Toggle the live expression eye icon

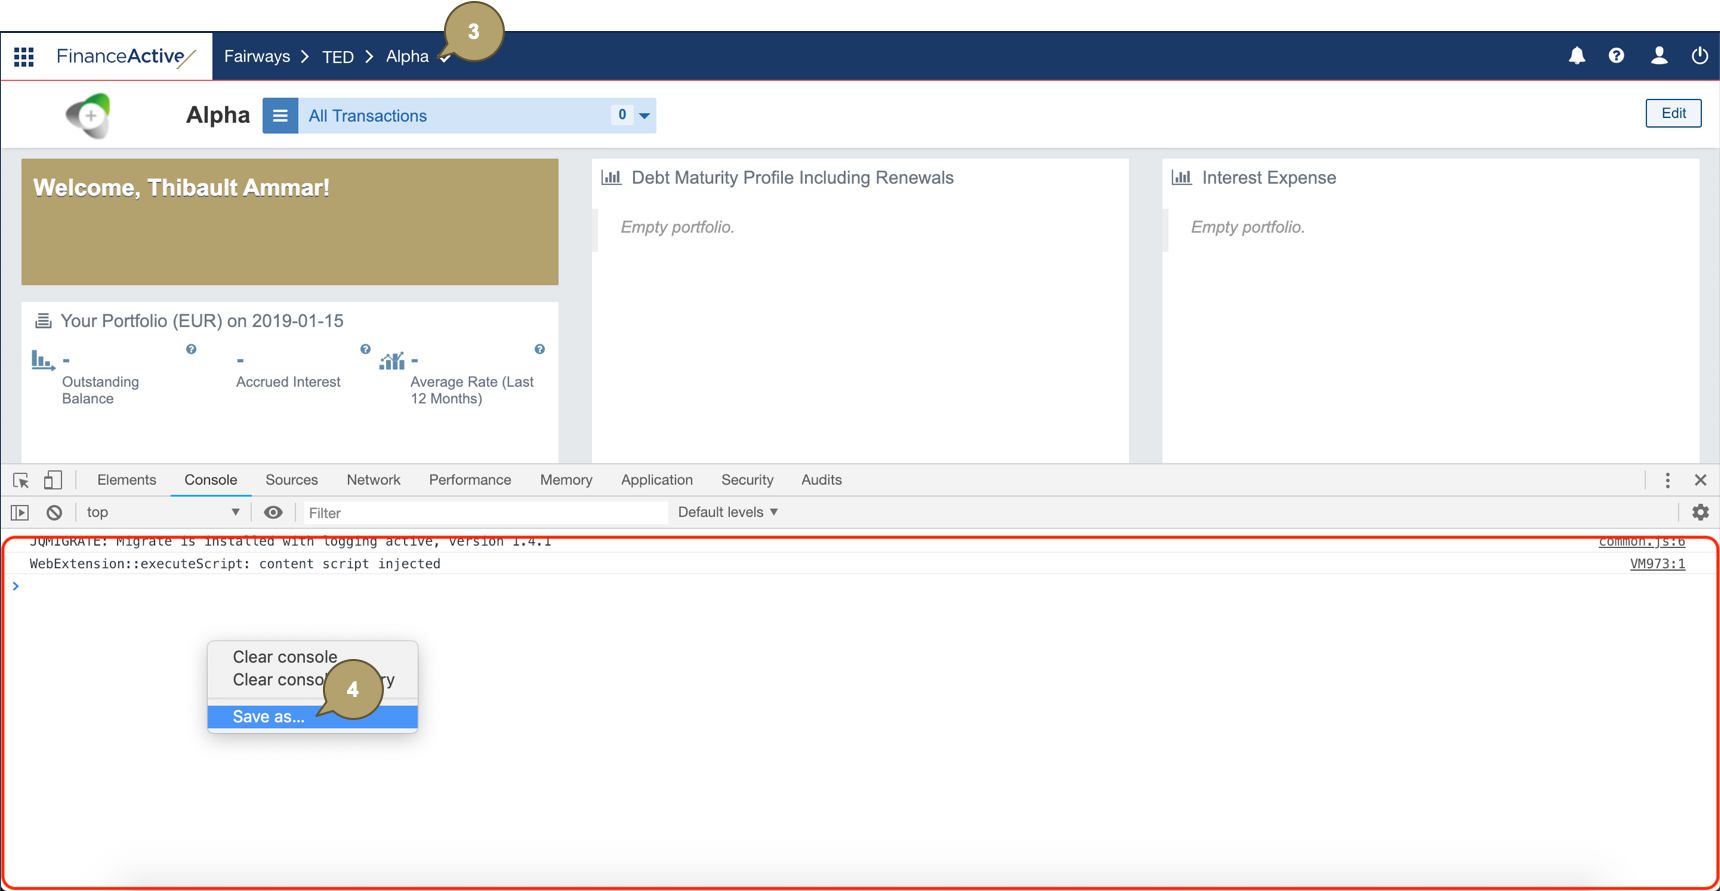pyautogui.click(x=273, y=512)
